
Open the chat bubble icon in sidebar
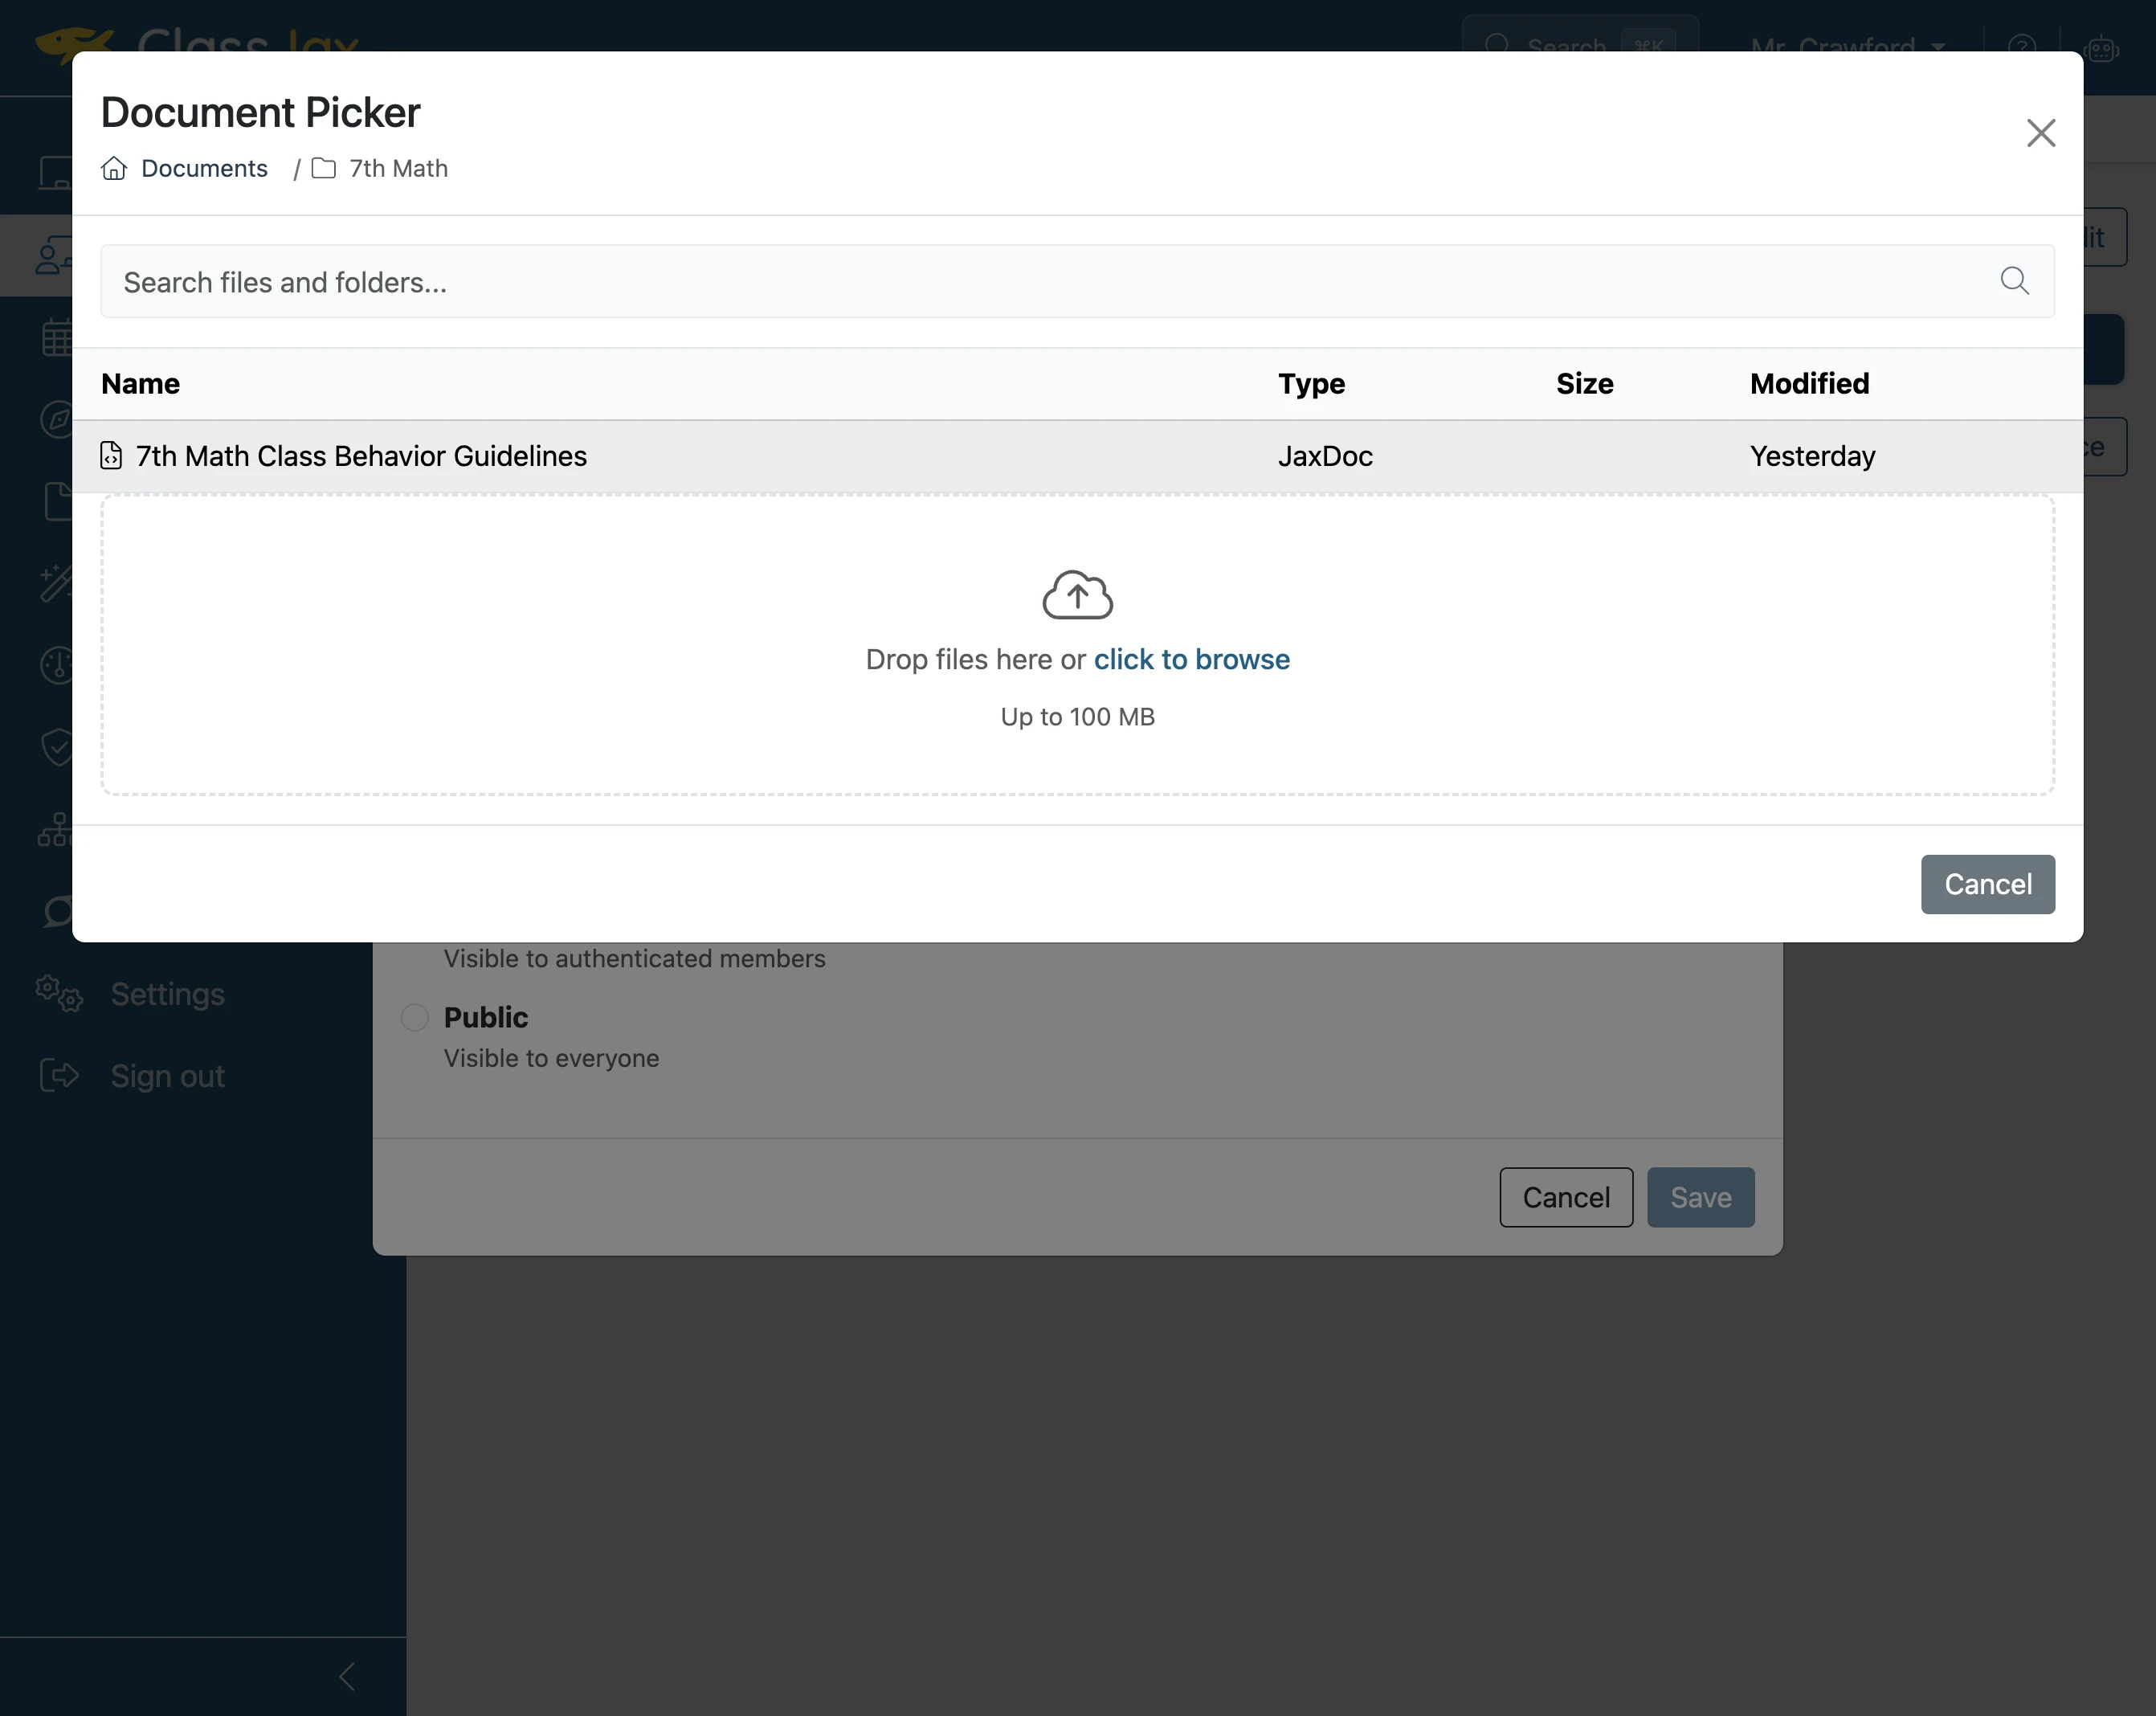click(x=56, y=911)
